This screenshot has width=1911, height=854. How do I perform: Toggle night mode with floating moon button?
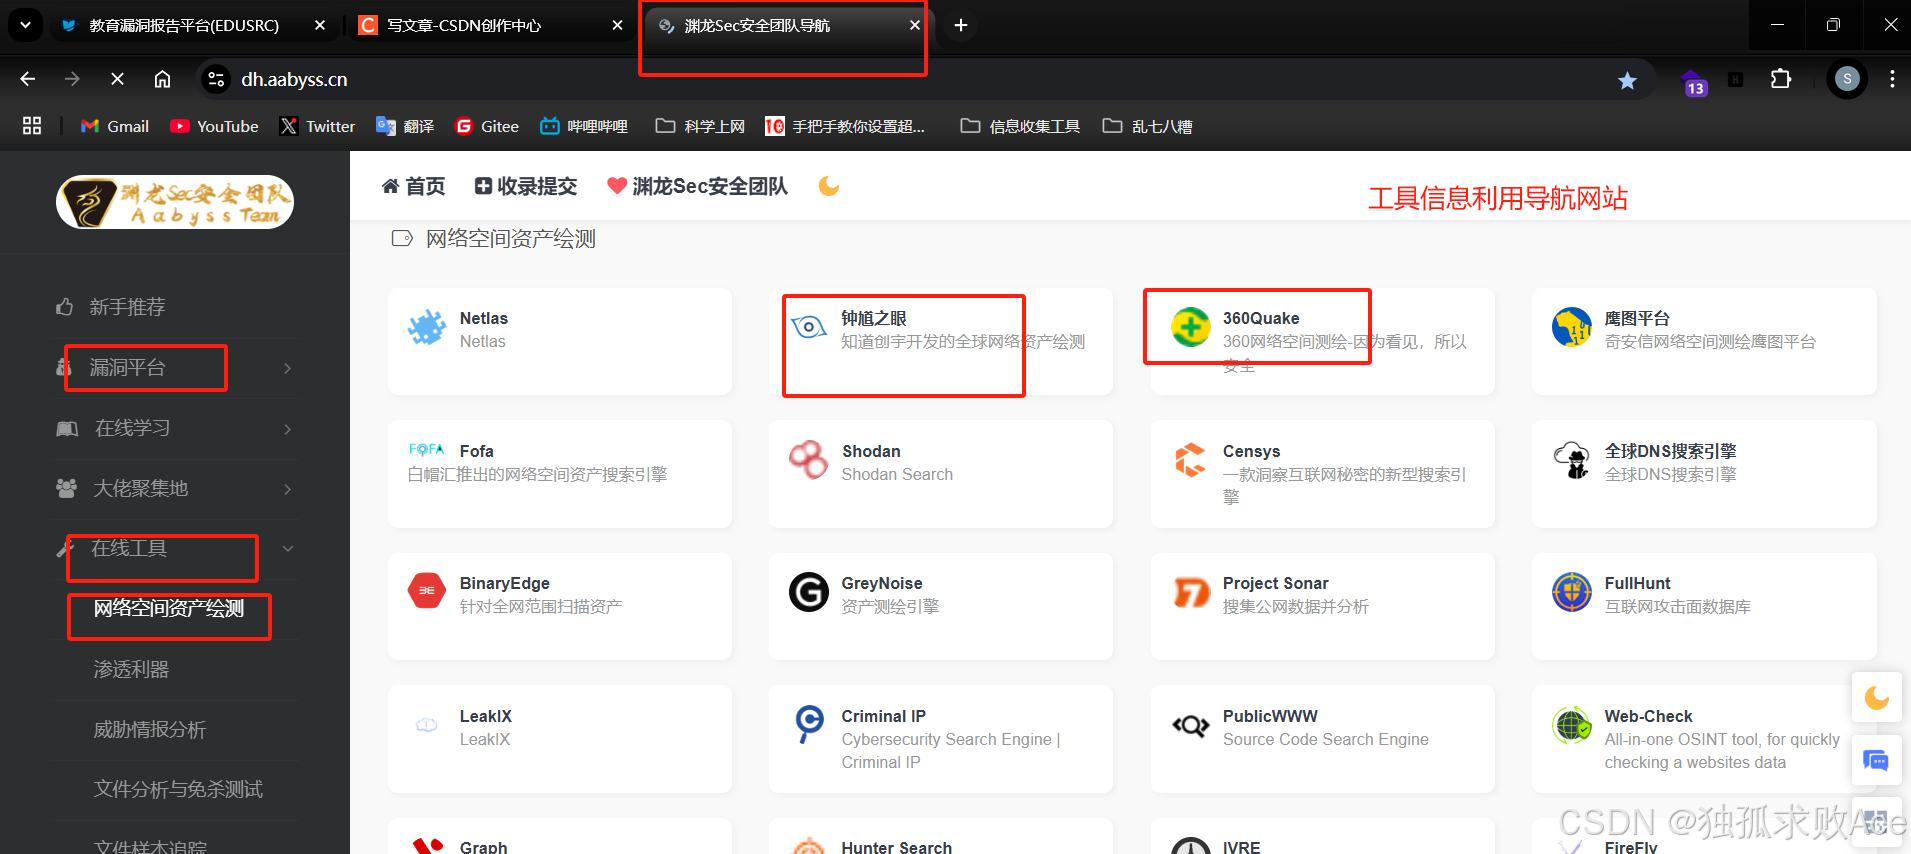point(1876,697)
